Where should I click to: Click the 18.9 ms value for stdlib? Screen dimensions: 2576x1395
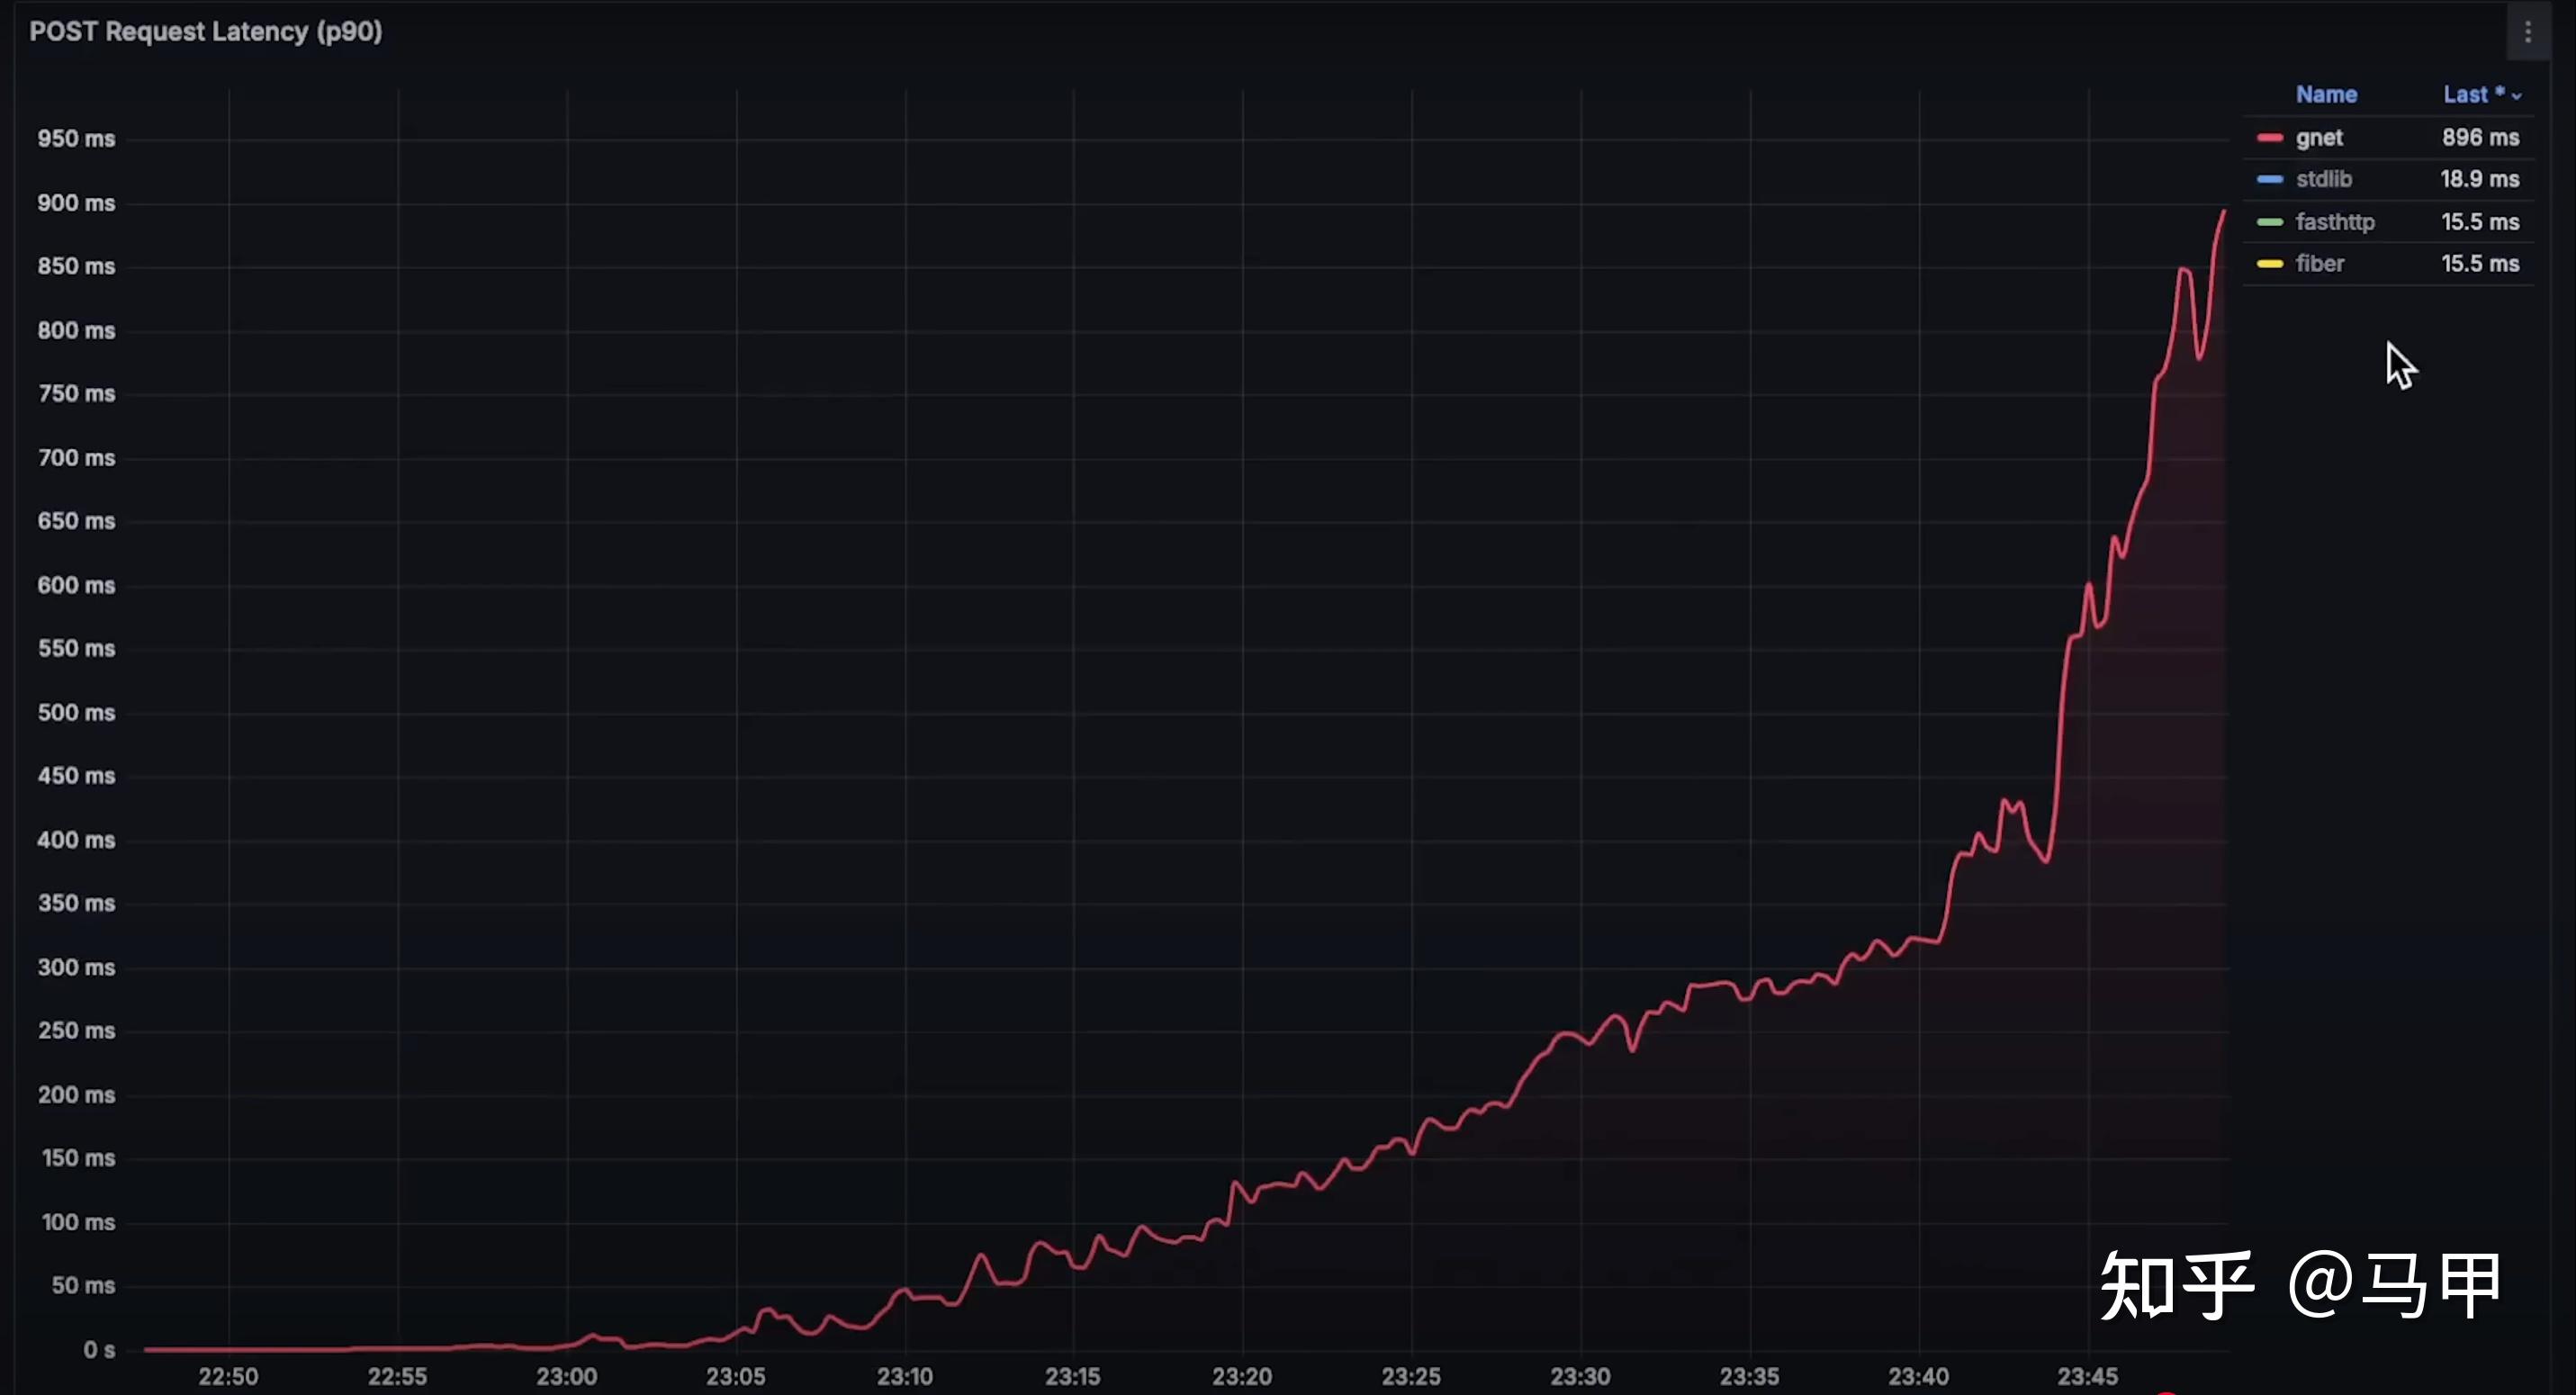[2479, 180]
